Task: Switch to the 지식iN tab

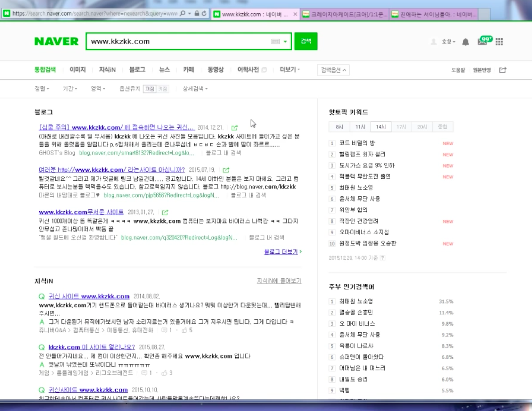Action: [107, 70]
